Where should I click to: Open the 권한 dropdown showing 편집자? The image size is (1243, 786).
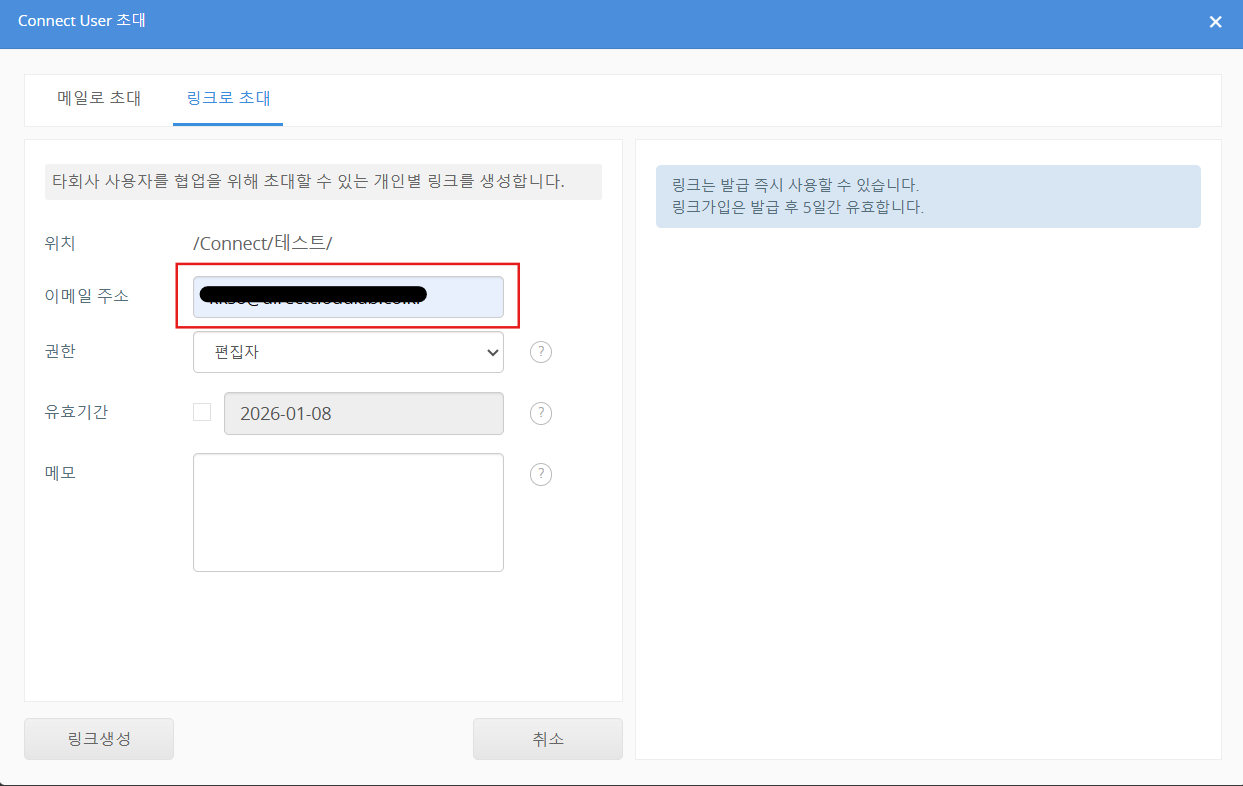[x=348, y=352]
